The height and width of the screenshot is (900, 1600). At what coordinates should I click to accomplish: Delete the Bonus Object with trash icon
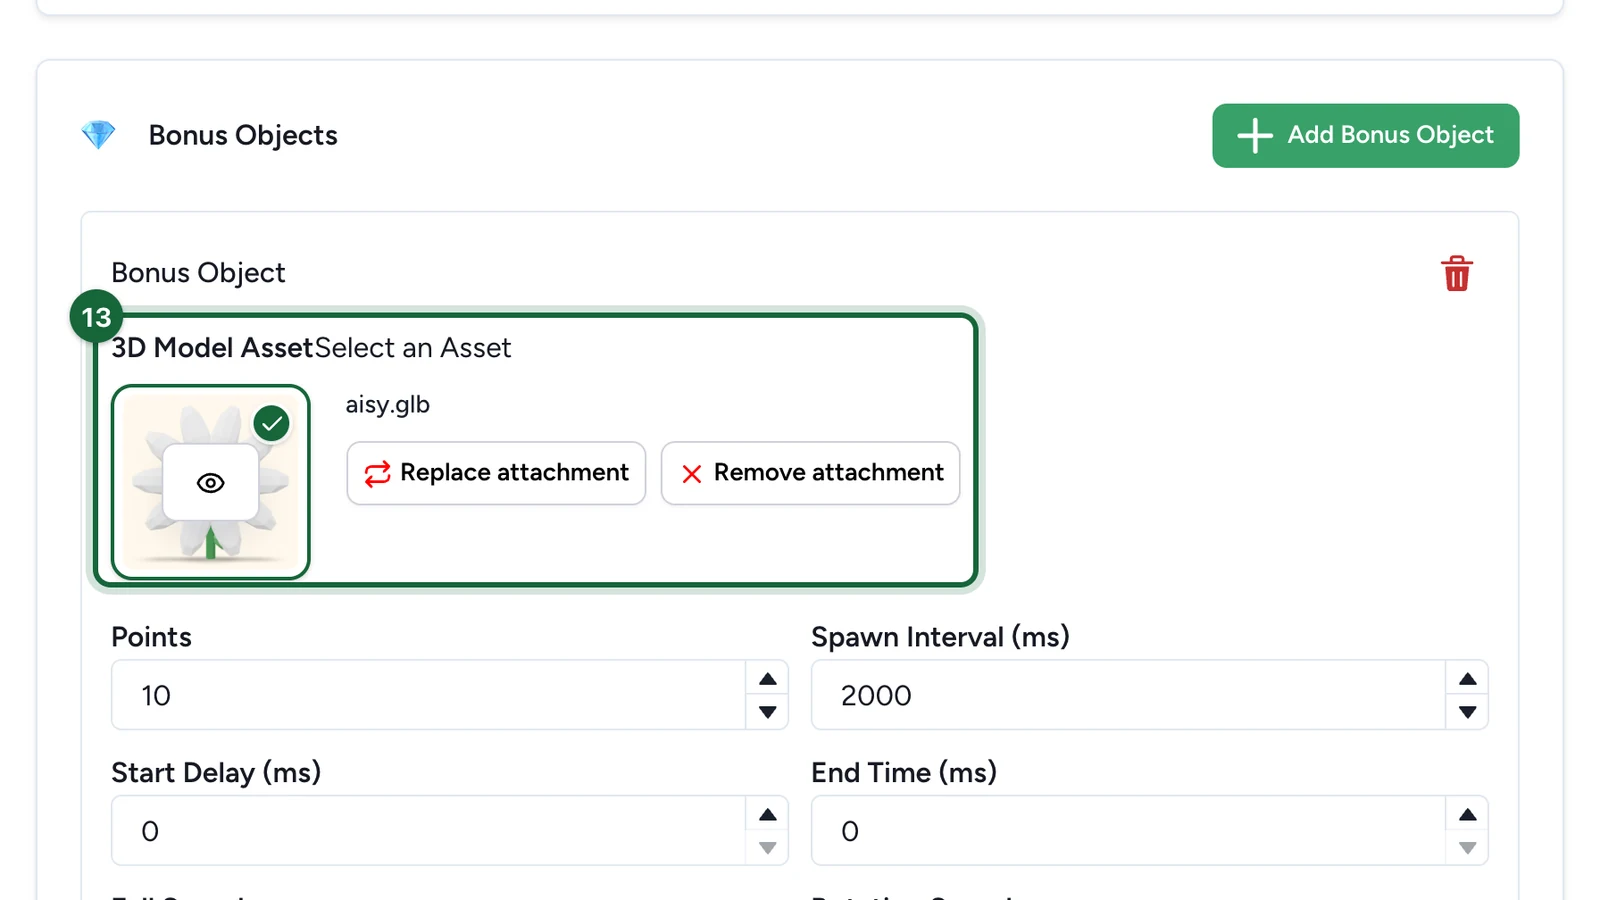1456,273
